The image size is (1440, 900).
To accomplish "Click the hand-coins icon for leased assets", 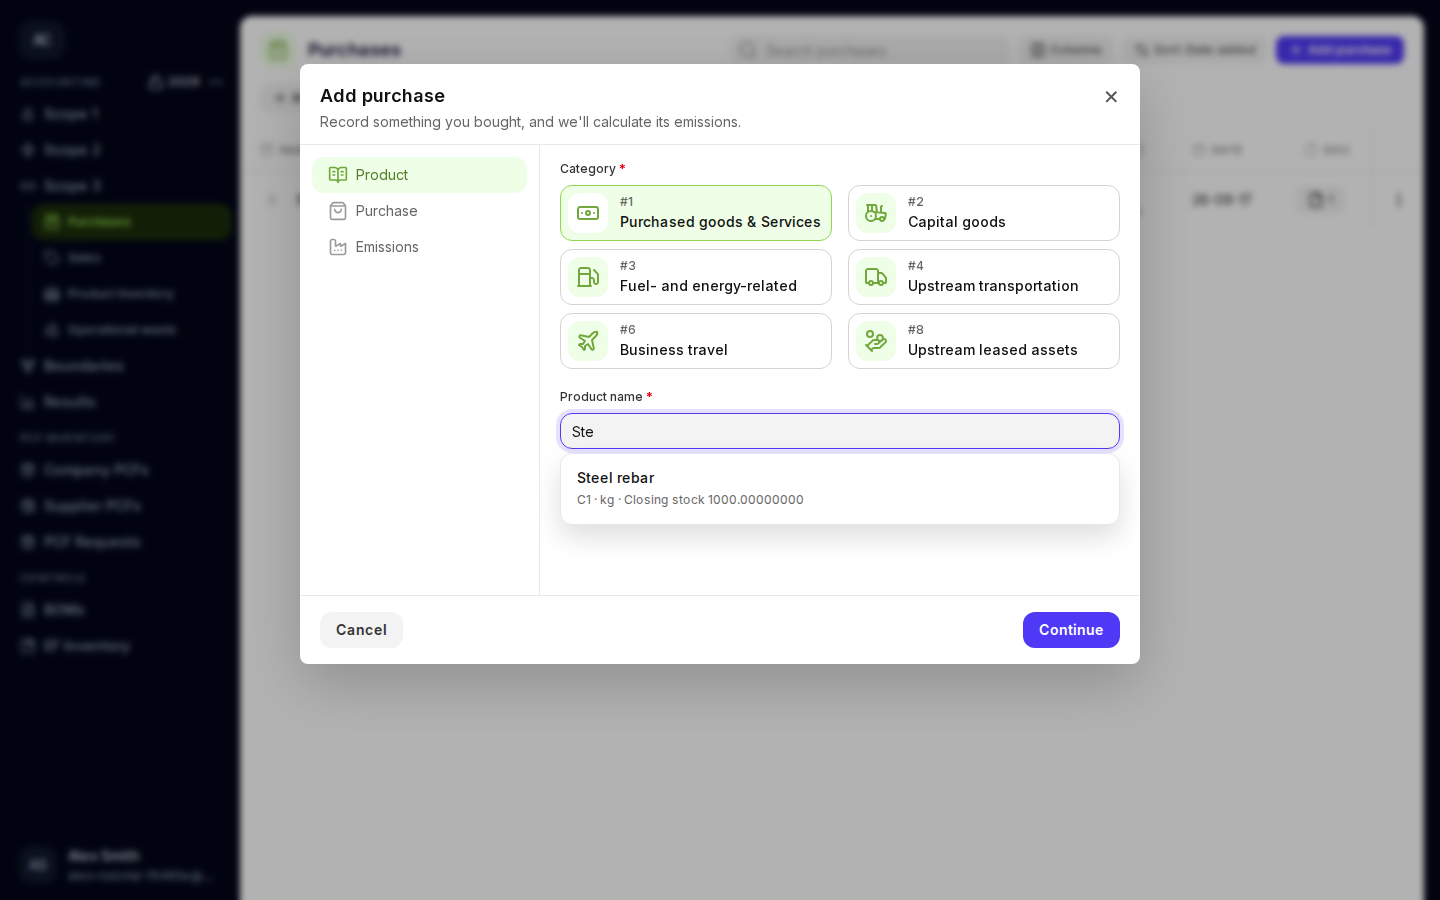I will click(x=876, y=341).
